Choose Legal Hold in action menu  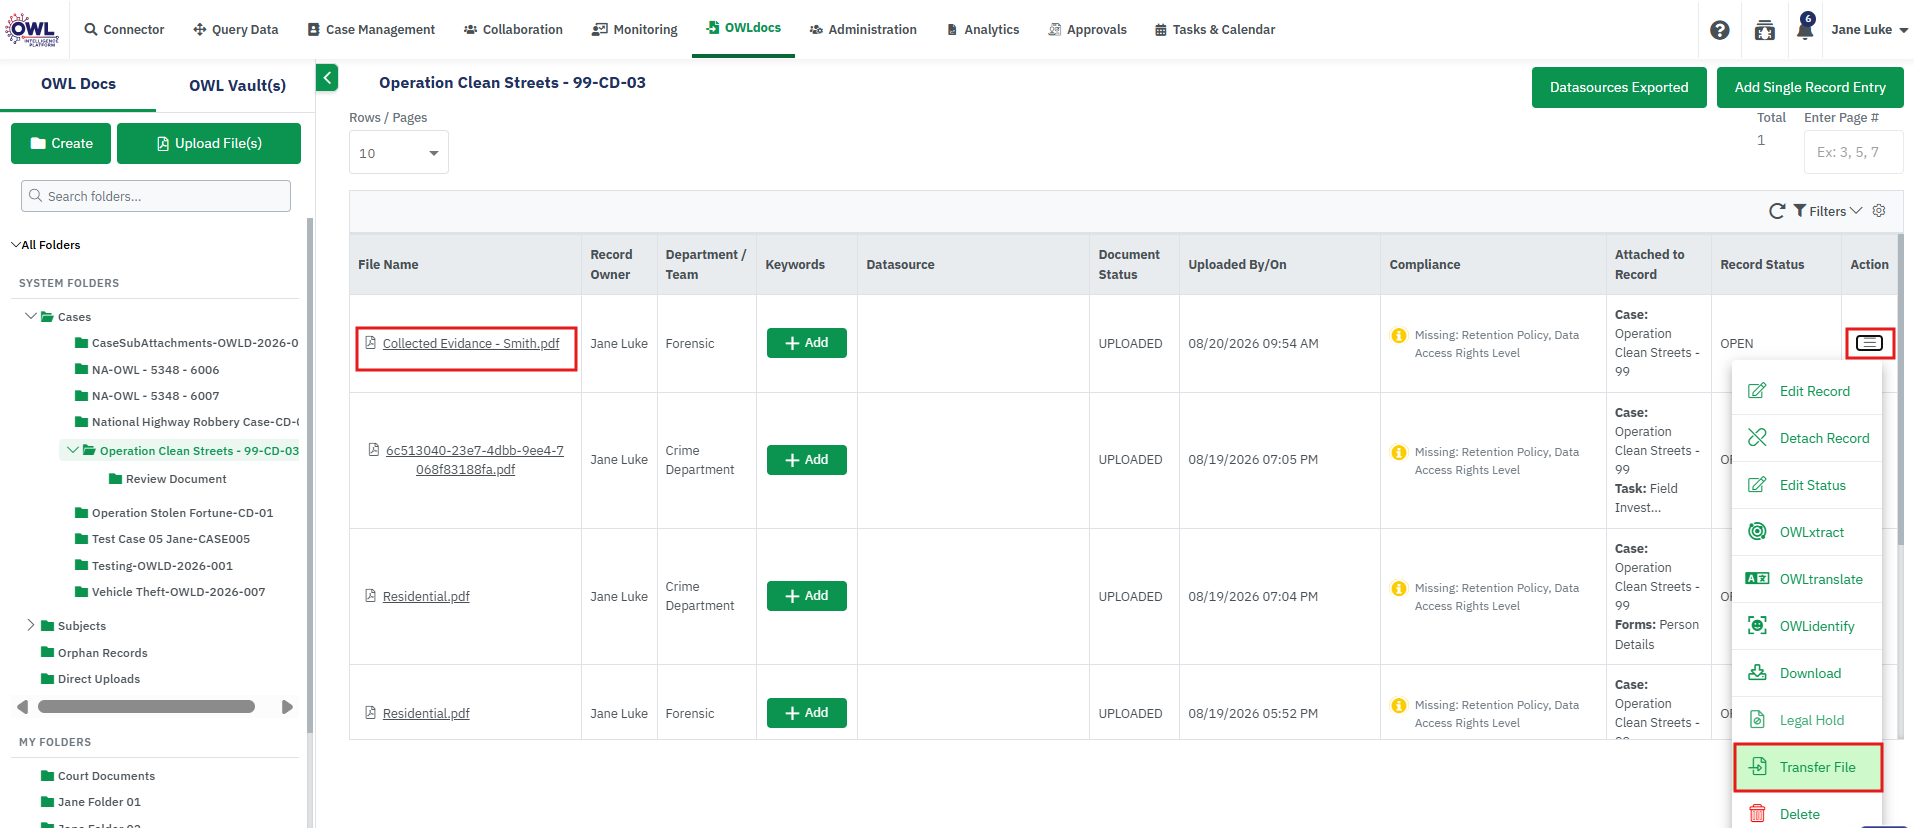click(x=1807, y=720)
